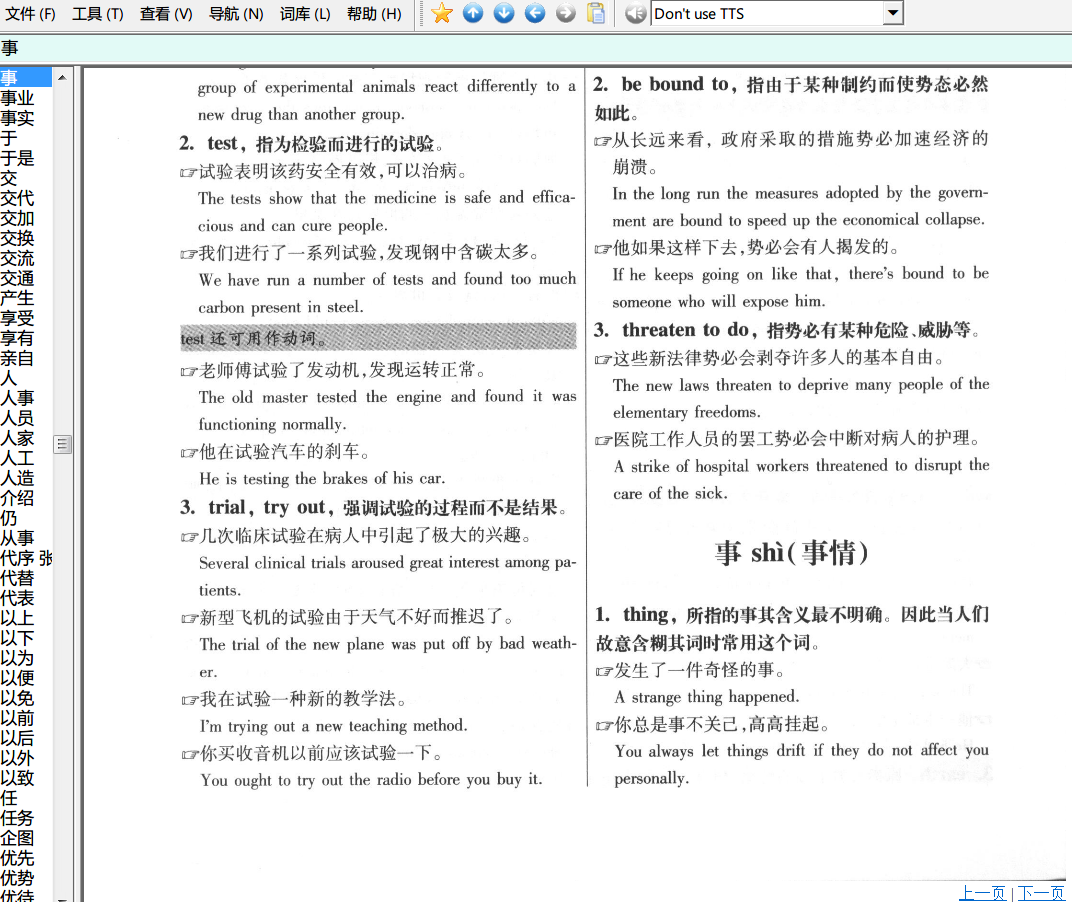Select the highlighted entry 事 in word list
1072x902 pixels.
(25, 77)
